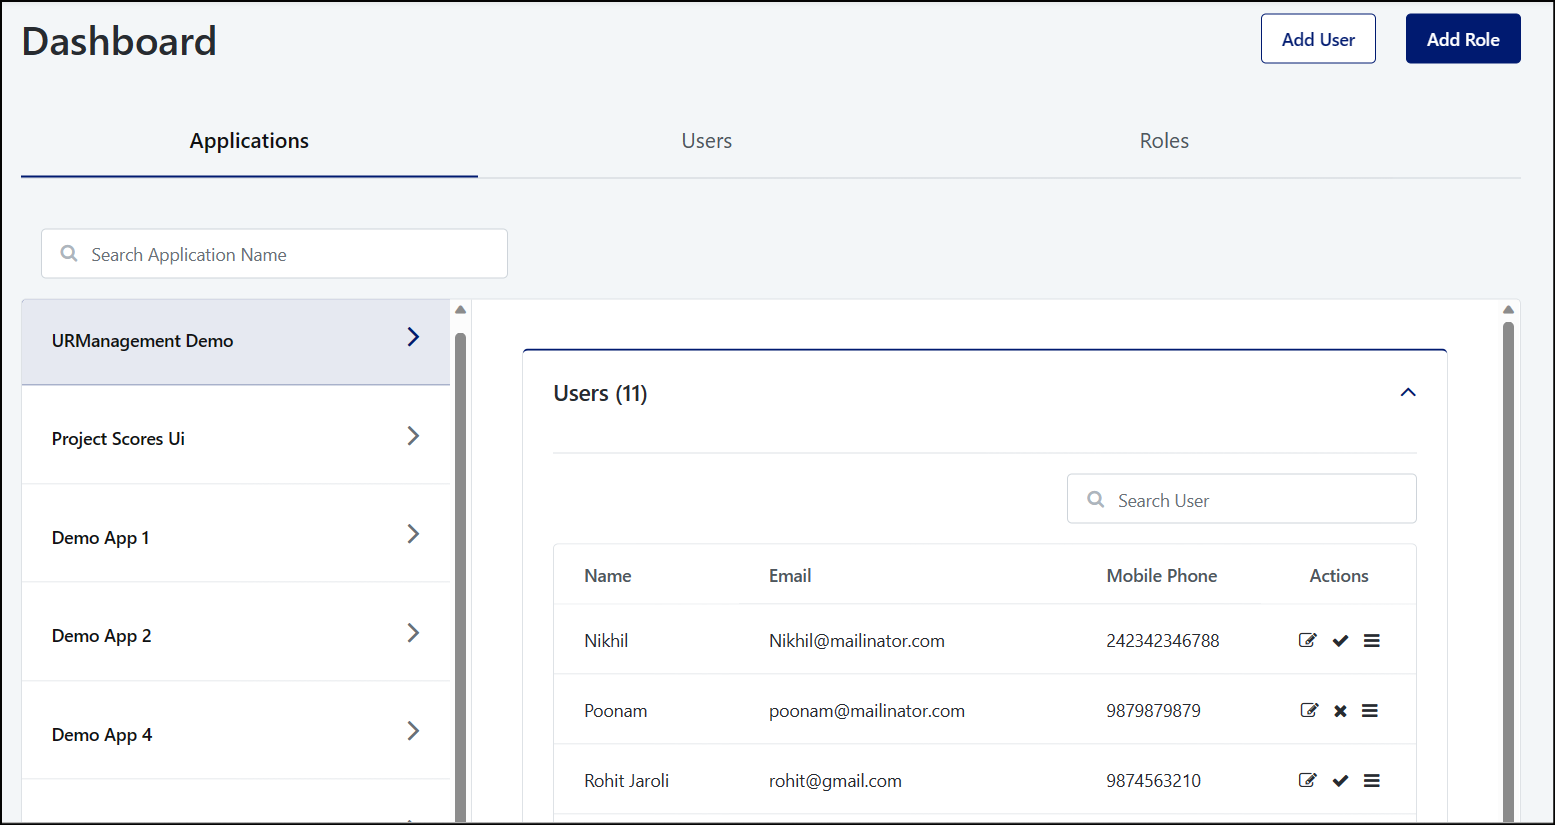Click the right panel scrollbar thumb
Viewport: 1555px width, 825px height.
point(1508,571)
